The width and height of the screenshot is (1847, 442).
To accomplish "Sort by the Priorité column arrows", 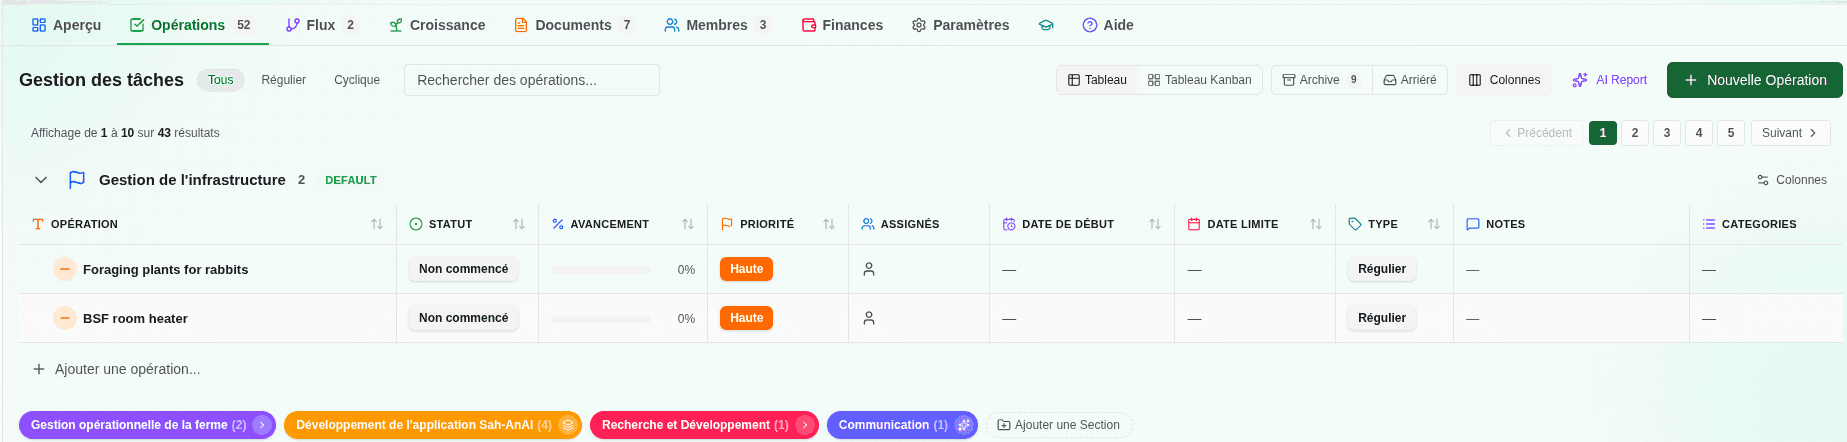I will (x=829, y=224).
